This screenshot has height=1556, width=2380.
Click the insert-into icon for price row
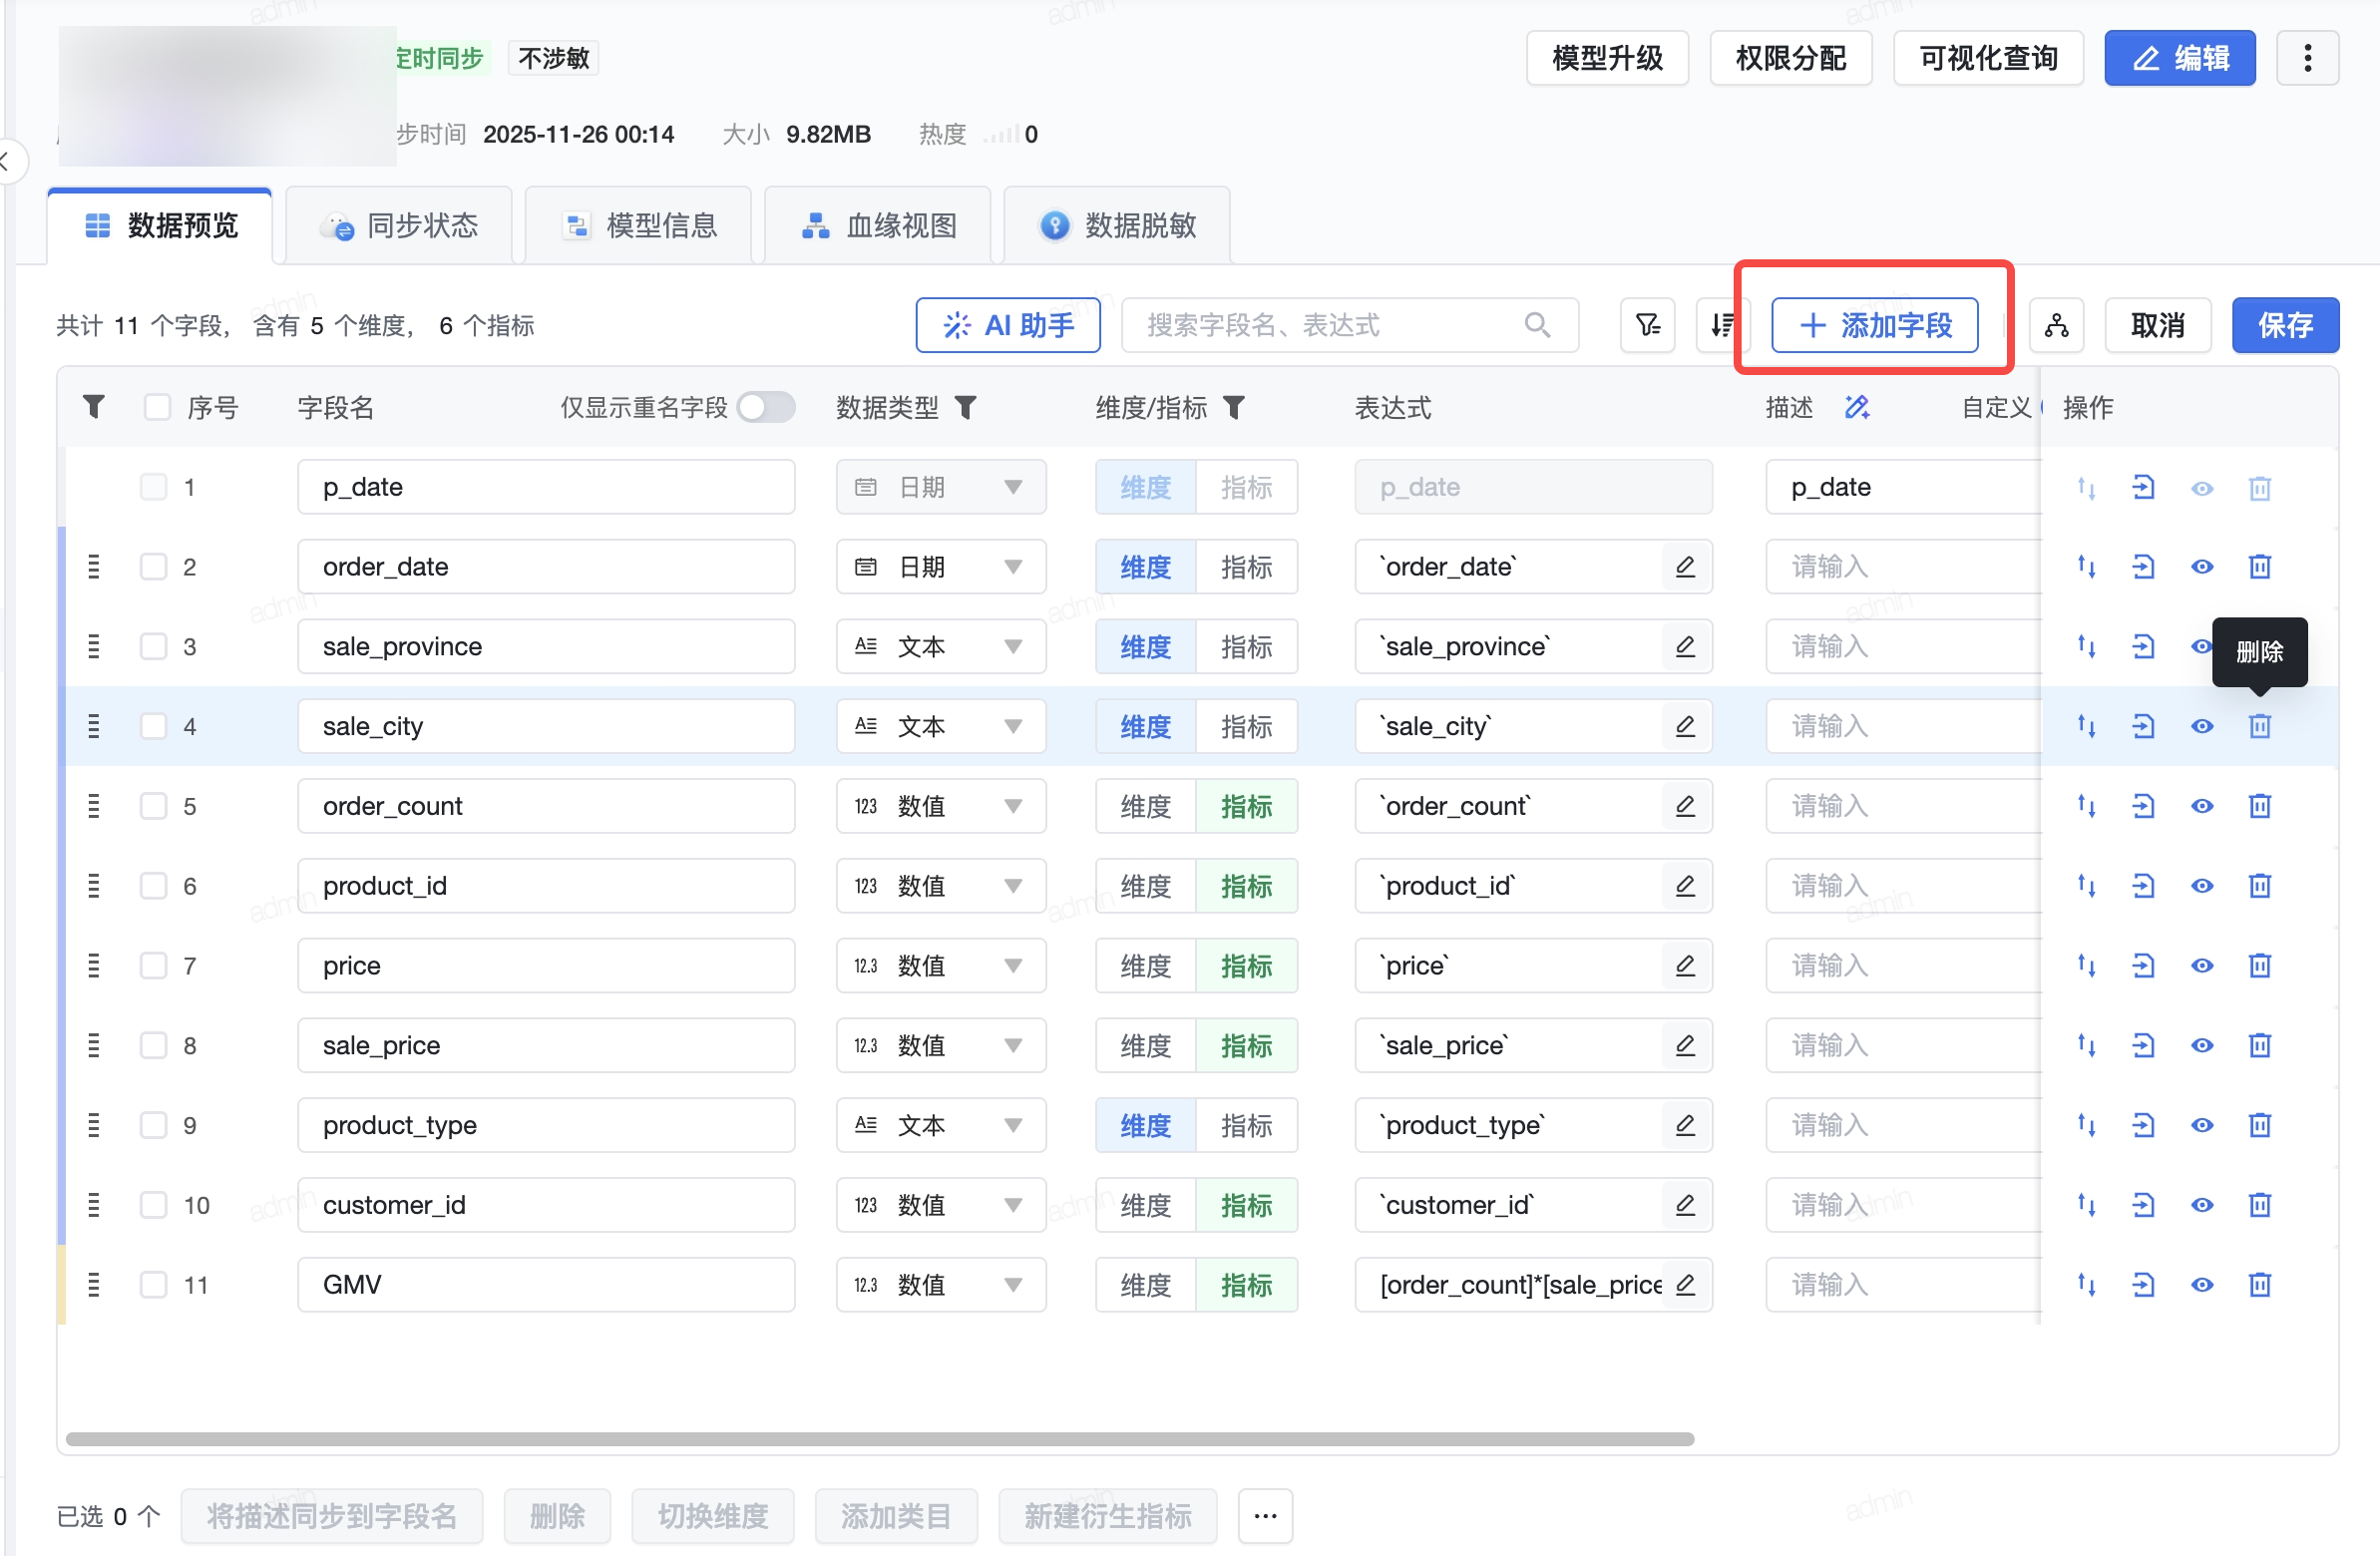coord(2143,966)
